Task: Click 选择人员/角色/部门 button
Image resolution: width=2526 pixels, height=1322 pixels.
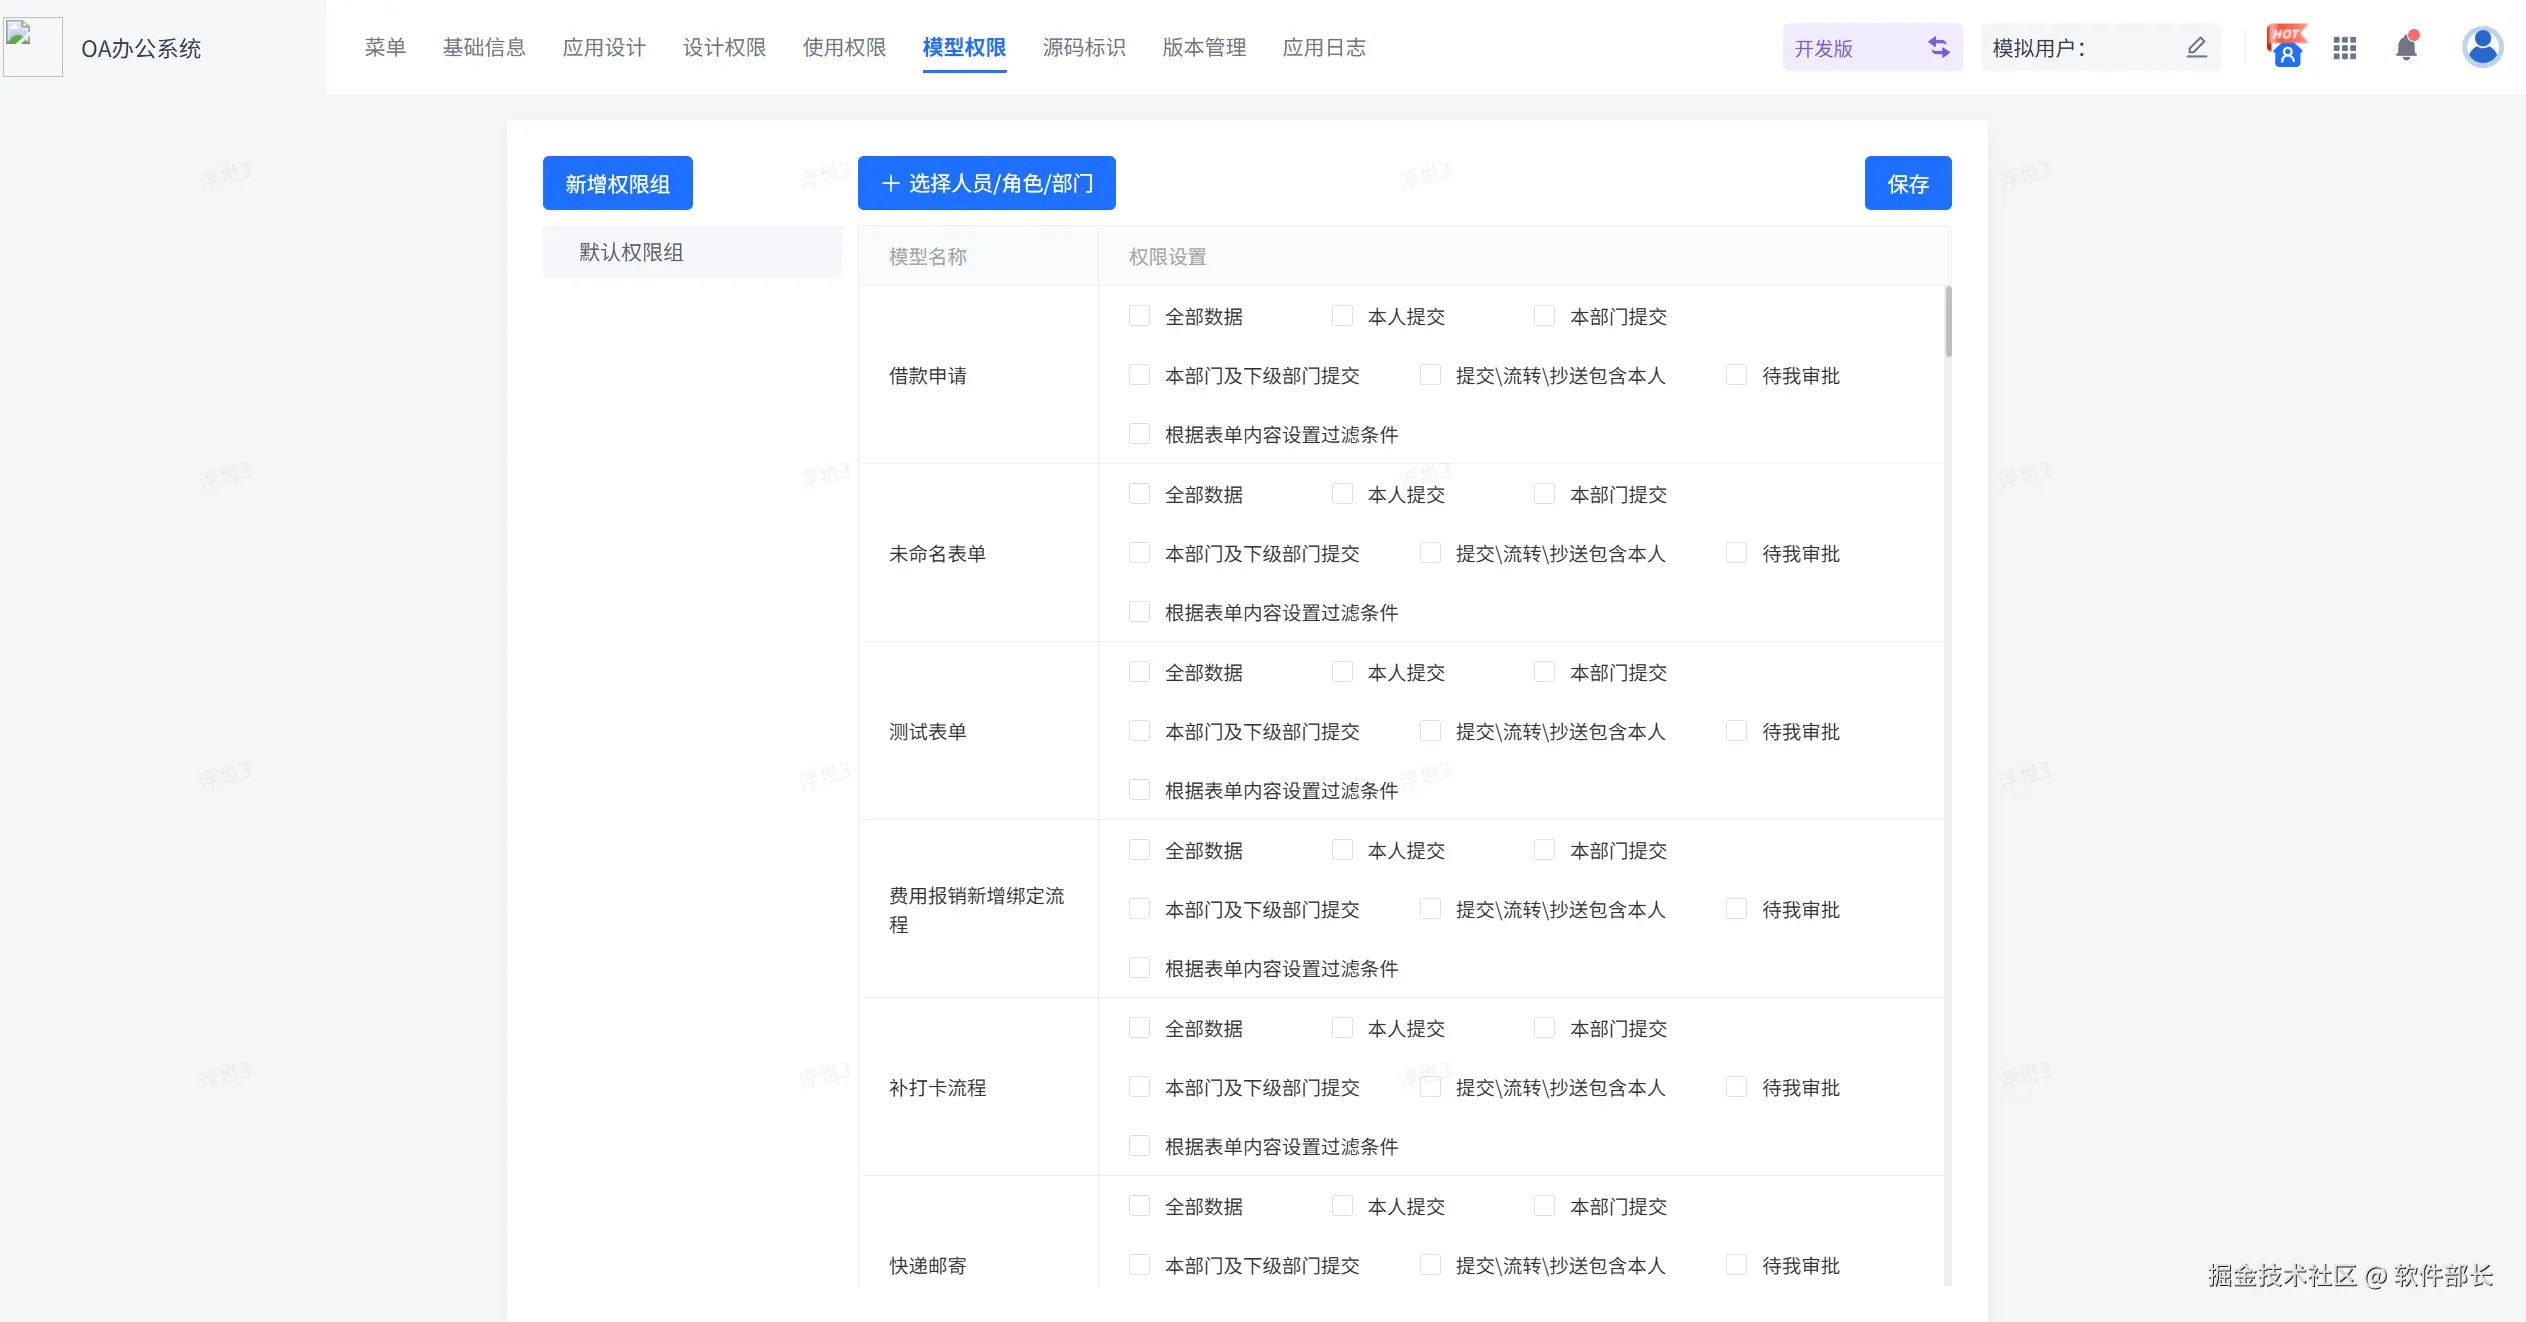Action: 986,183
